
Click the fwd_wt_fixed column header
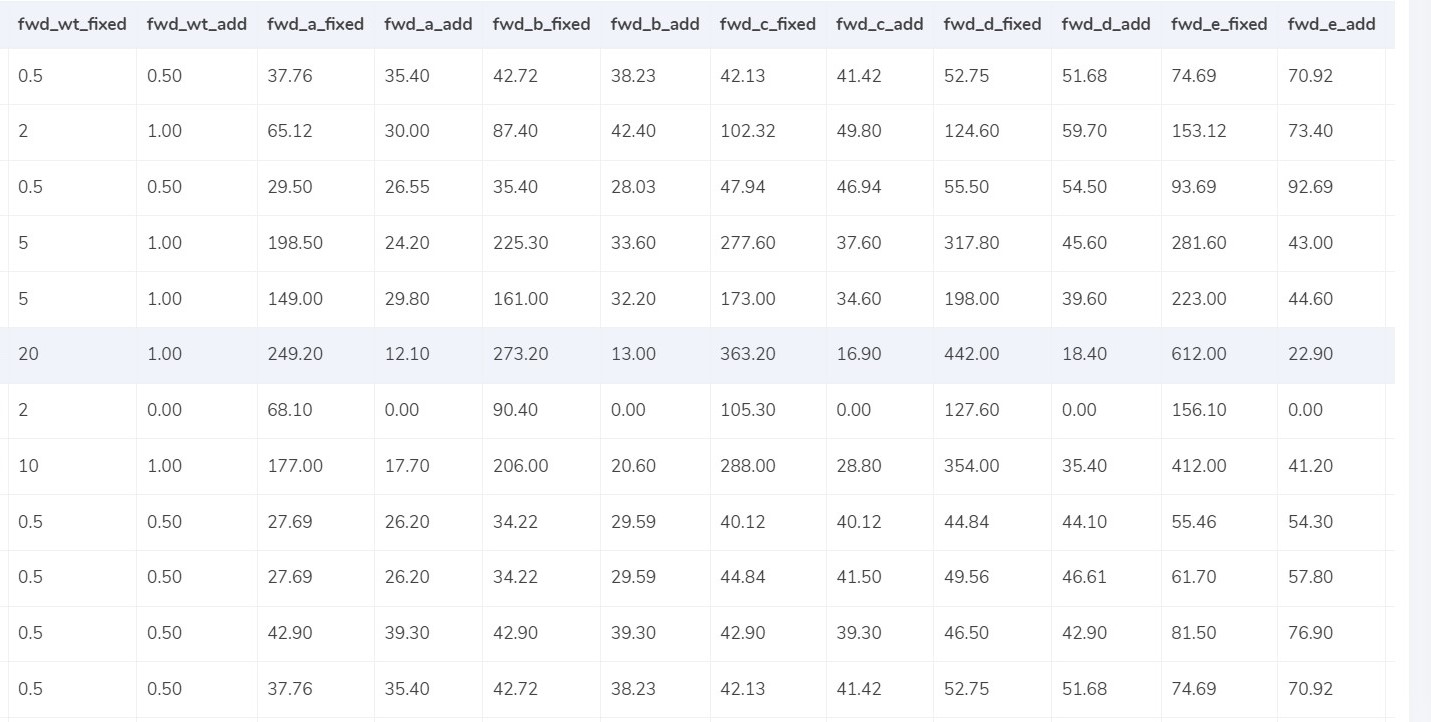point(72,24)
